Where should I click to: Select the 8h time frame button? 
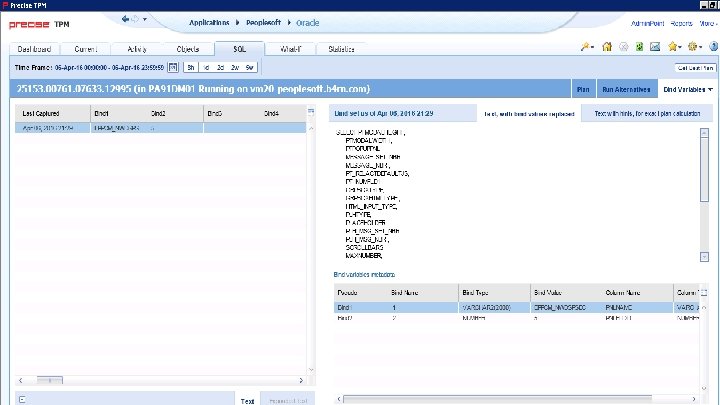coord(191,68)
